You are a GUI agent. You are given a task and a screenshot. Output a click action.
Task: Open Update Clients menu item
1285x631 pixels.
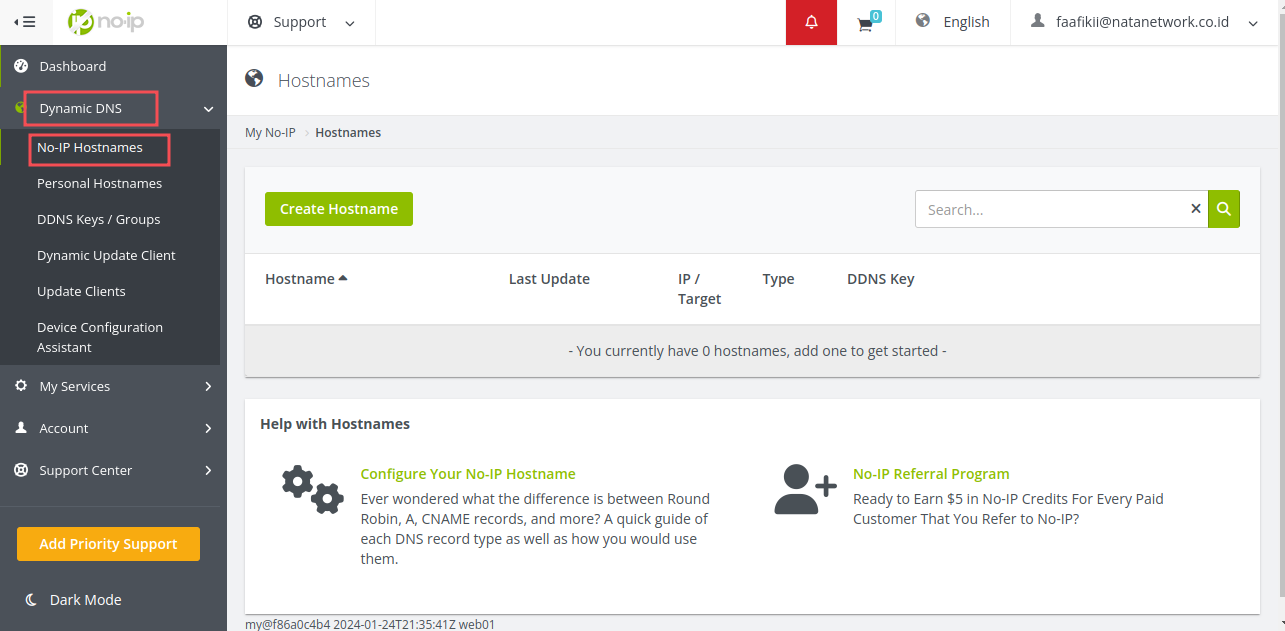(81, 291)
